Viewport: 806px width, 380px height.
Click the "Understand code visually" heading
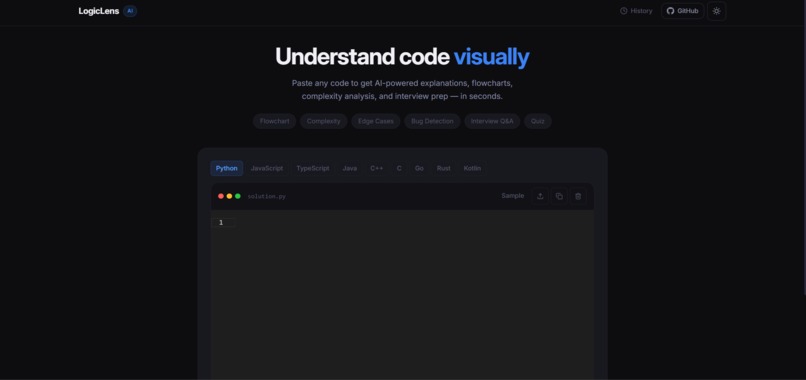402,57
